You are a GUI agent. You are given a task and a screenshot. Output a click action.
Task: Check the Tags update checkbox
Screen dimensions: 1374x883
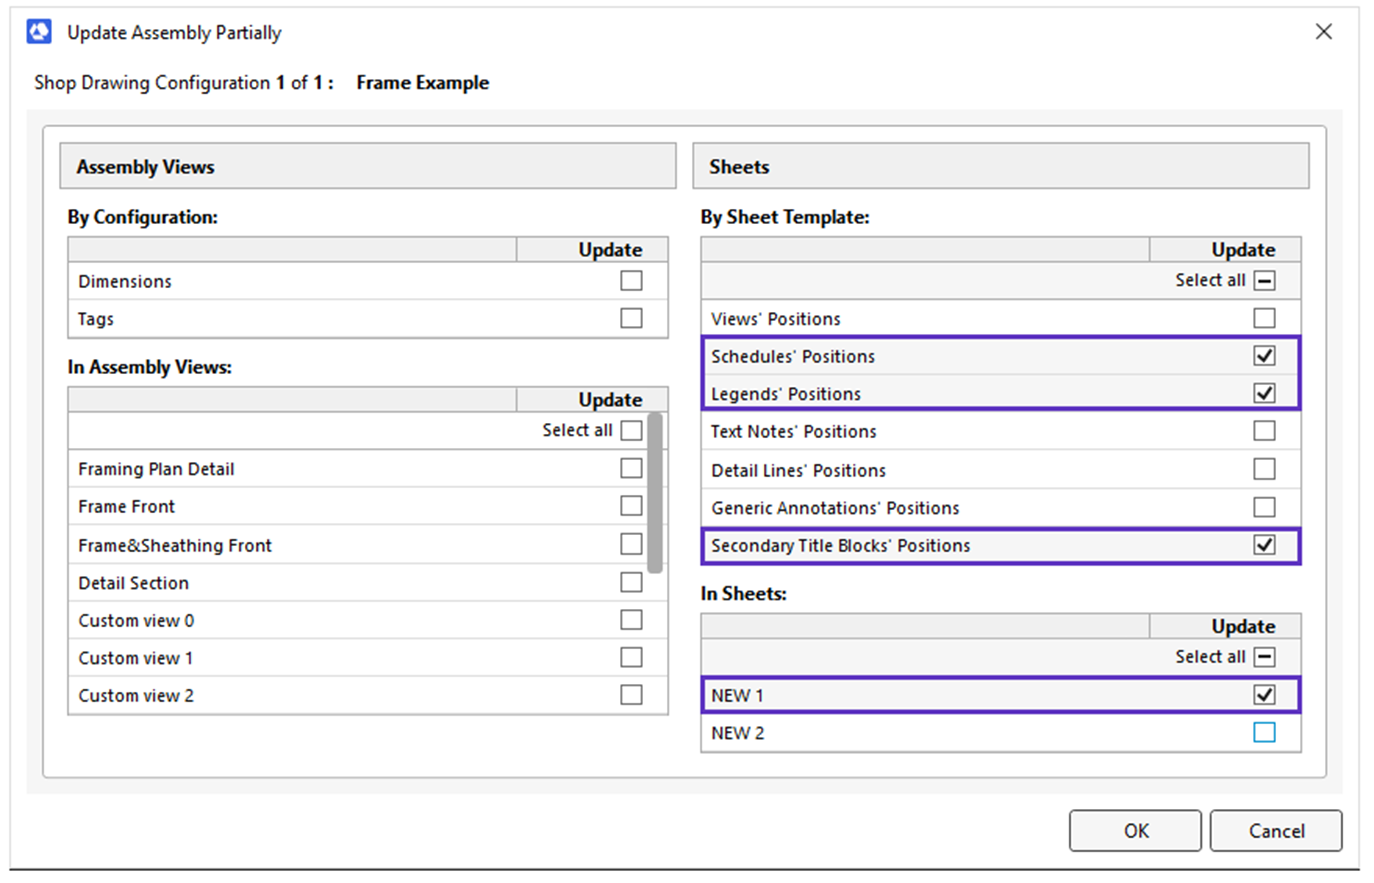tap(631, 318)
